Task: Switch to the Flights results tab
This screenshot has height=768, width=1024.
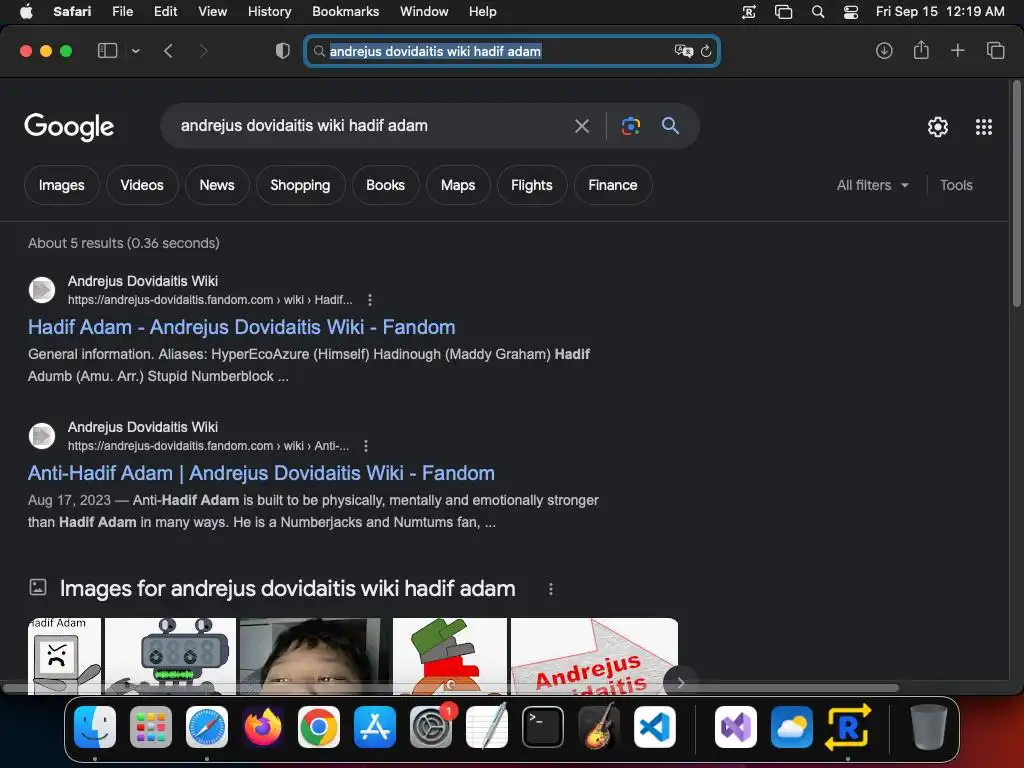Action: coord(532,185)
